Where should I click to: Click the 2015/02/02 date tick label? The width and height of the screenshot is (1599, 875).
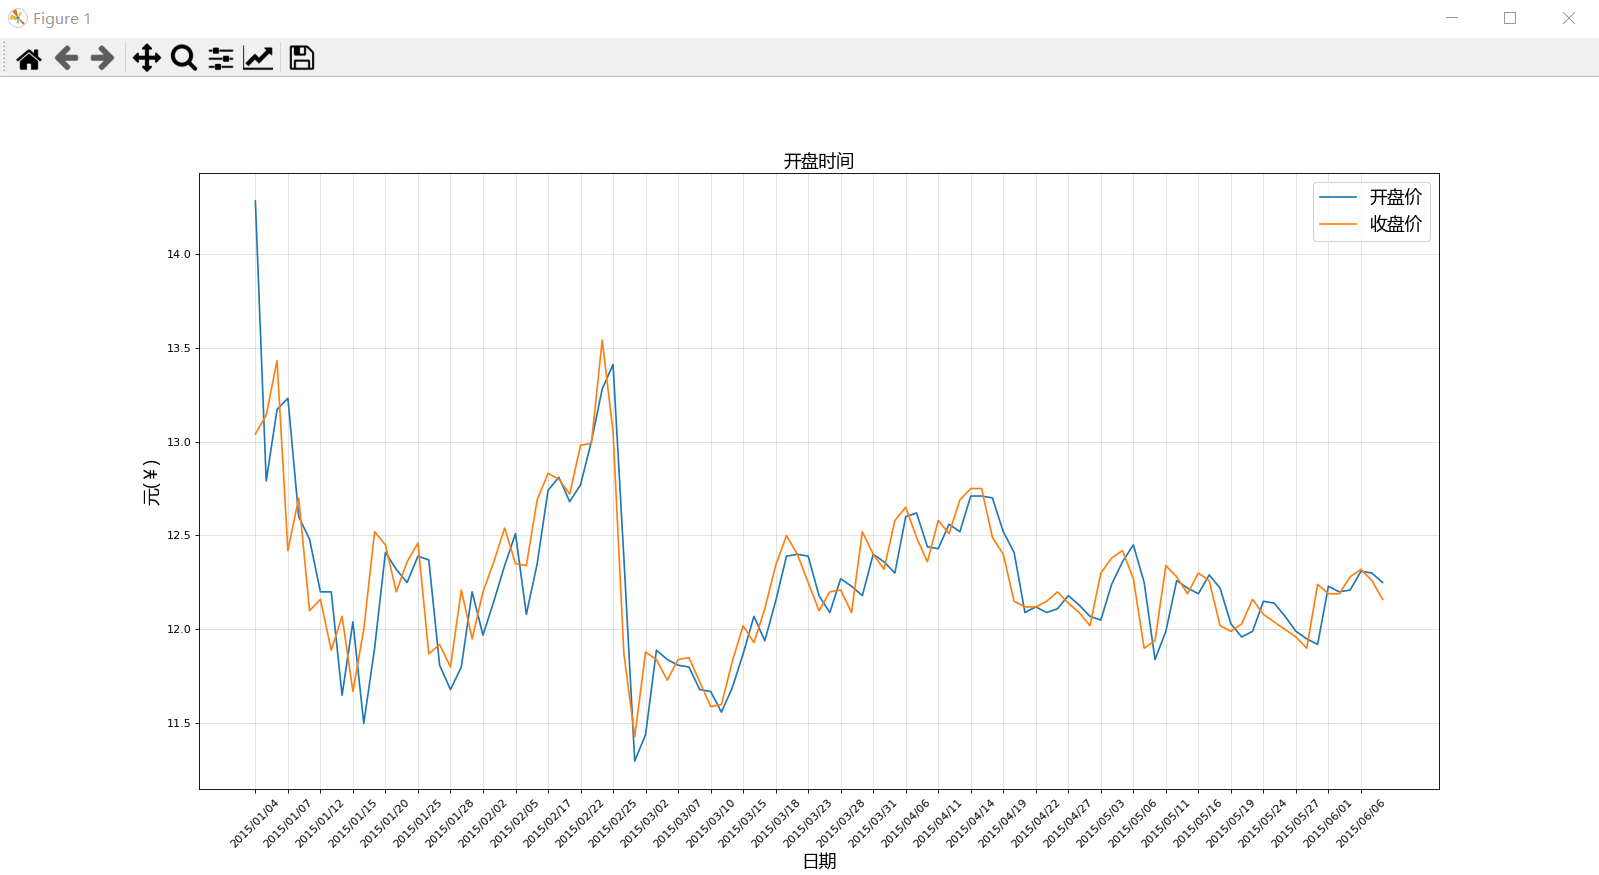tap(482, 824)
